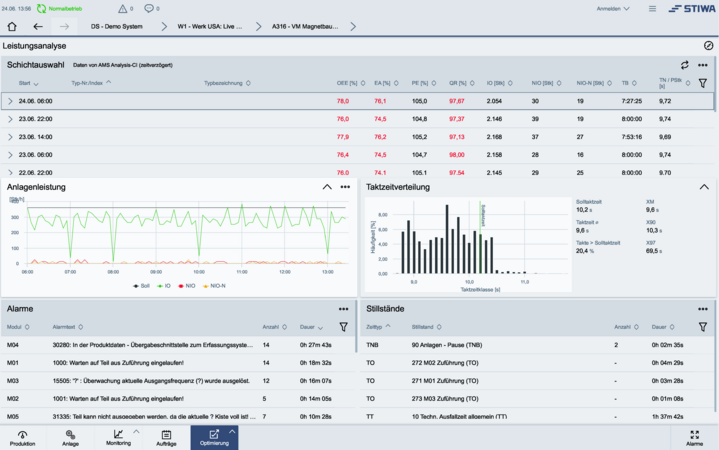The width and height of the screenshot is (719, 450).
Task: Collapse the Taktzeitverteilung panel
Action: [x=704, y=187]
